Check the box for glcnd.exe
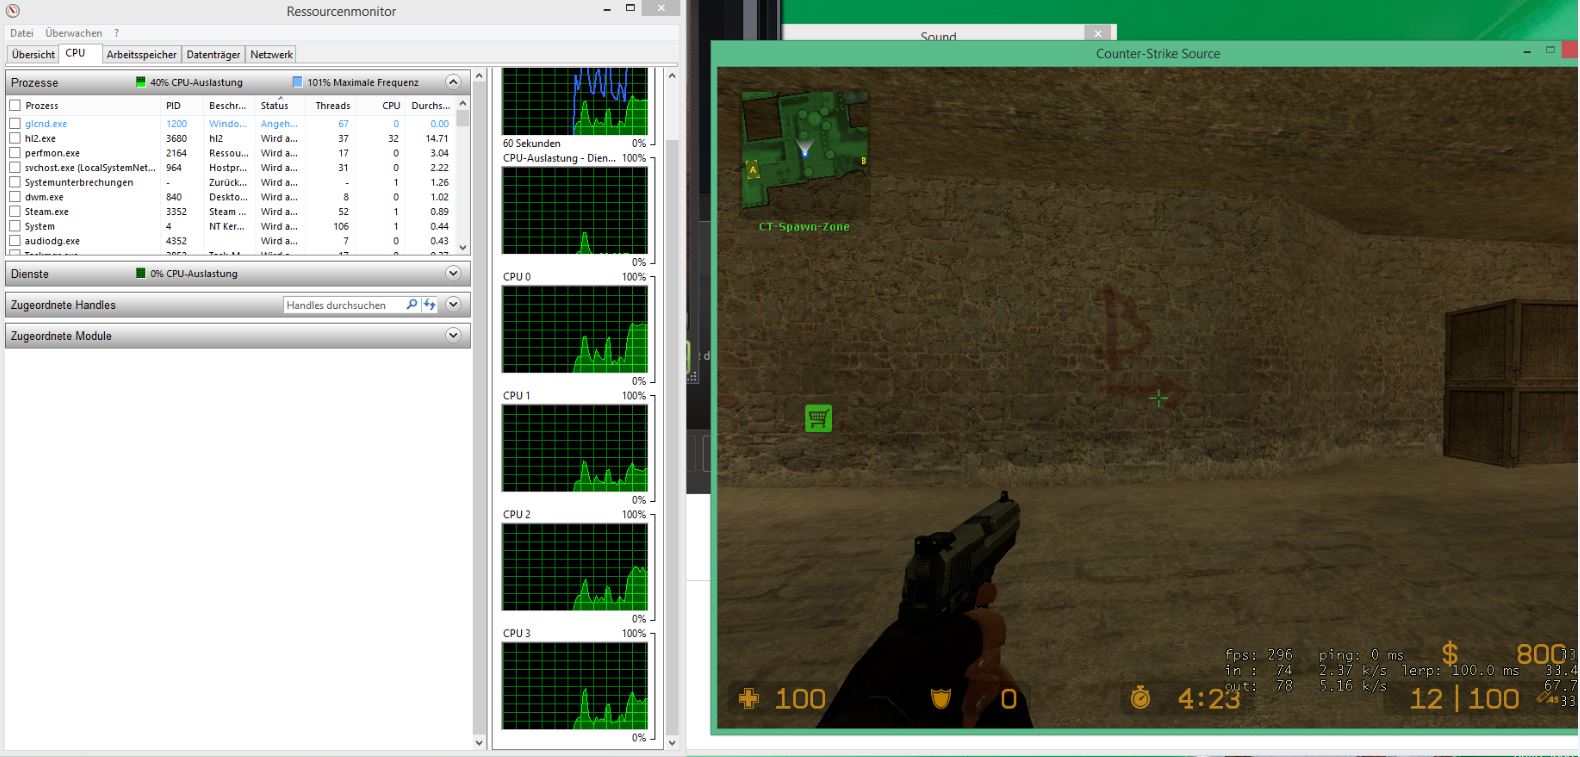Image resolution: width=1580 pixels, height=757 pixels. [x=15, y=124]
